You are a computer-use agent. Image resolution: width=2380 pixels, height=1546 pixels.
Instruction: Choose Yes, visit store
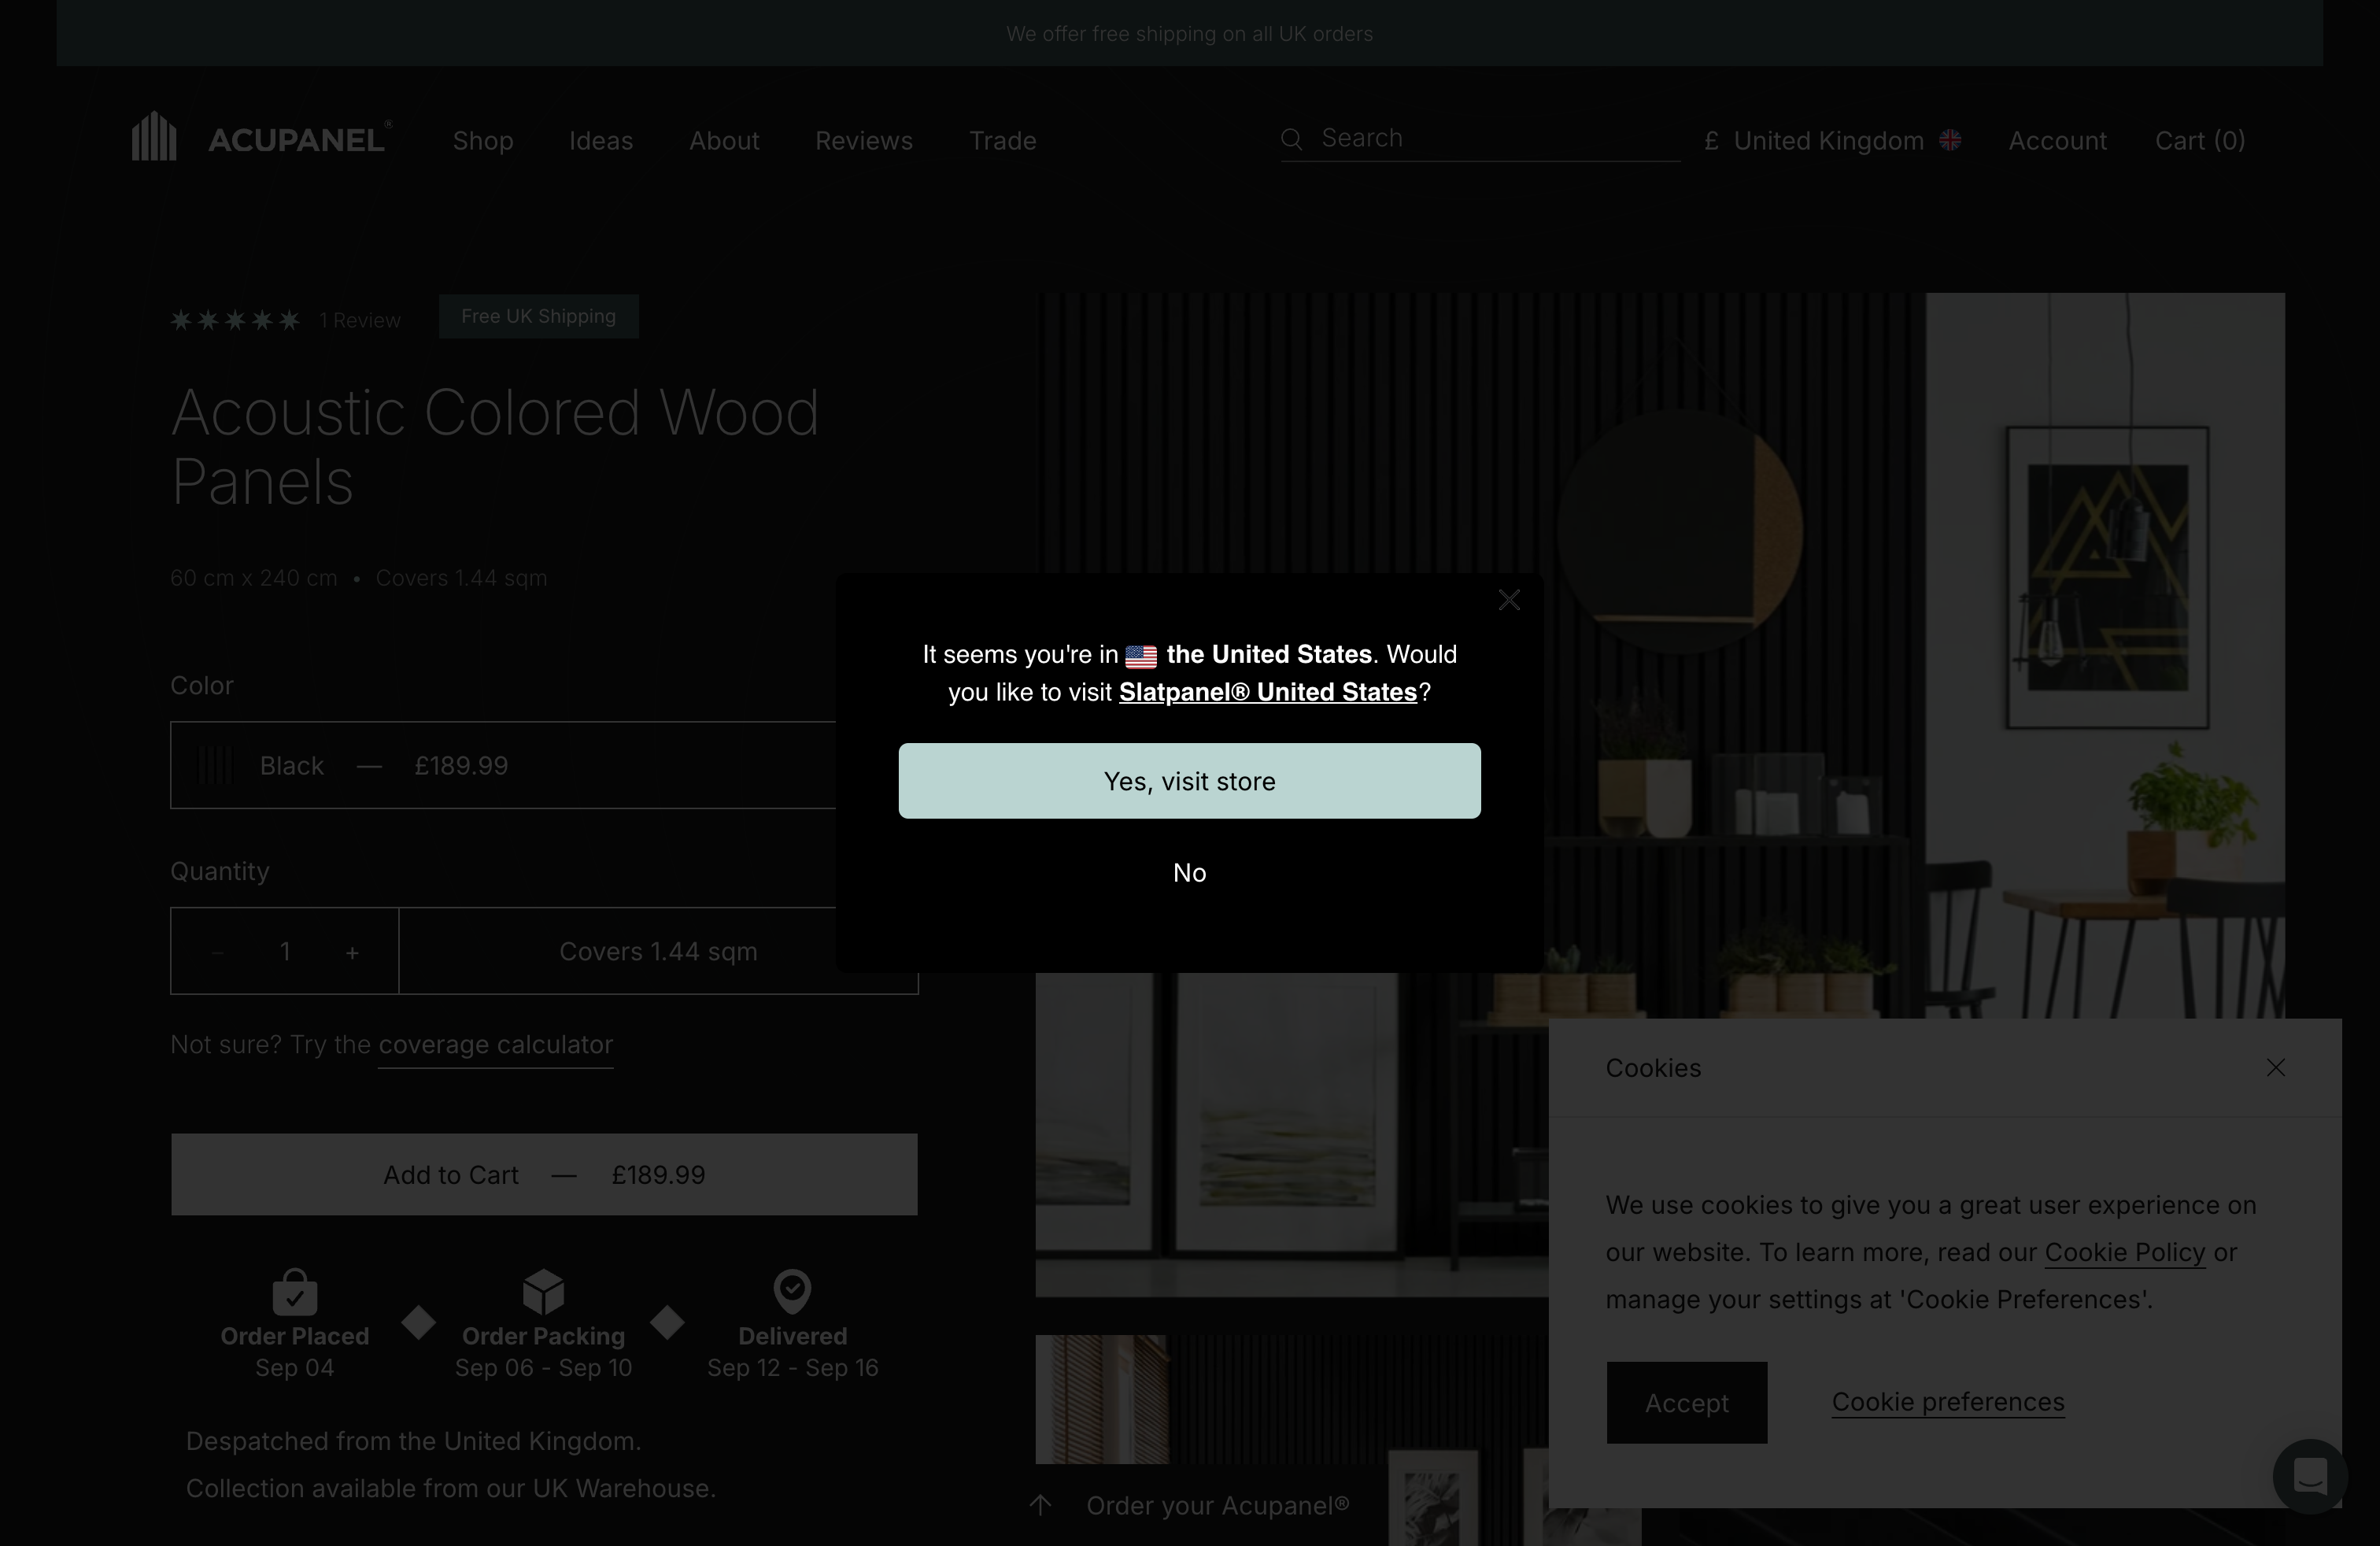click(1189, 781)
